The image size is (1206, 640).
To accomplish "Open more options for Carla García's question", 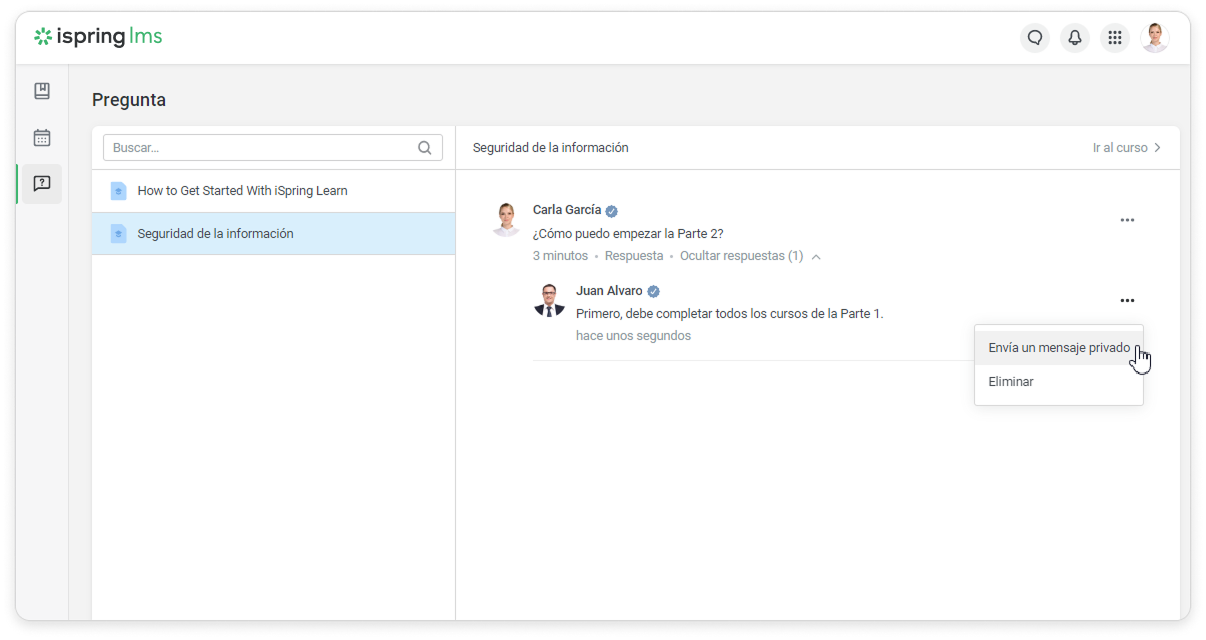I will click(x=1127, y=220).
